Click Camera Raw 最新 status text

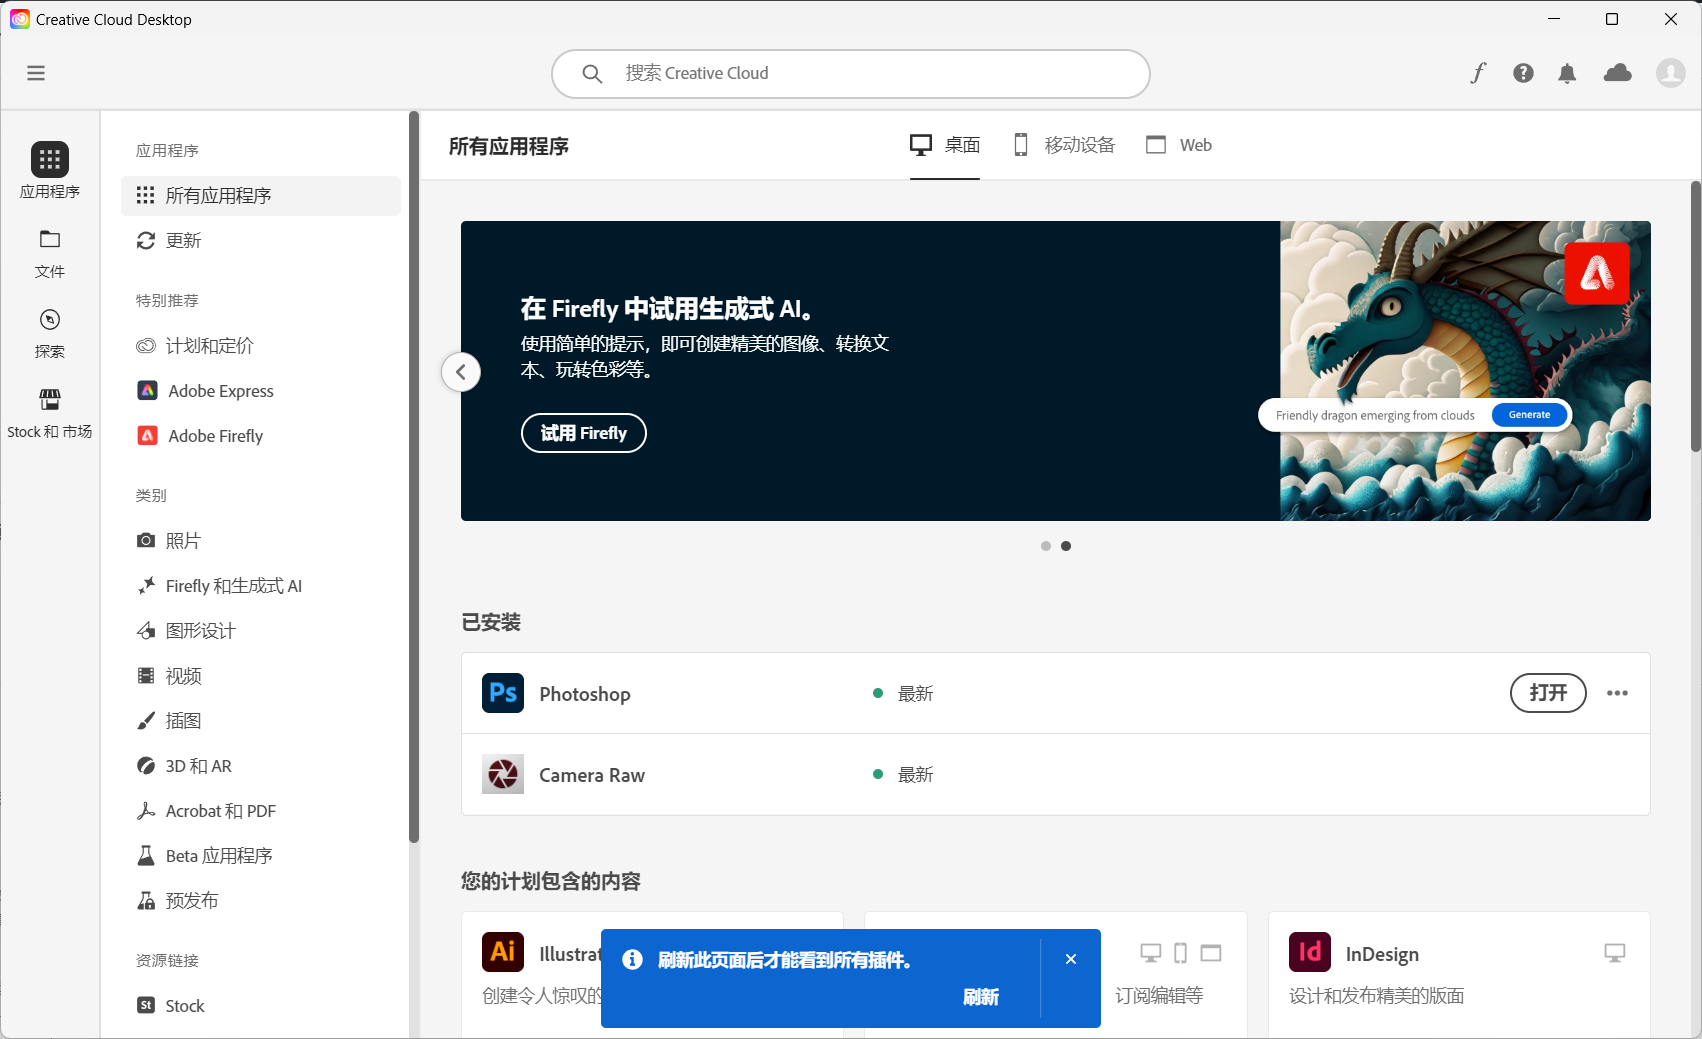[x=915, y=775]
